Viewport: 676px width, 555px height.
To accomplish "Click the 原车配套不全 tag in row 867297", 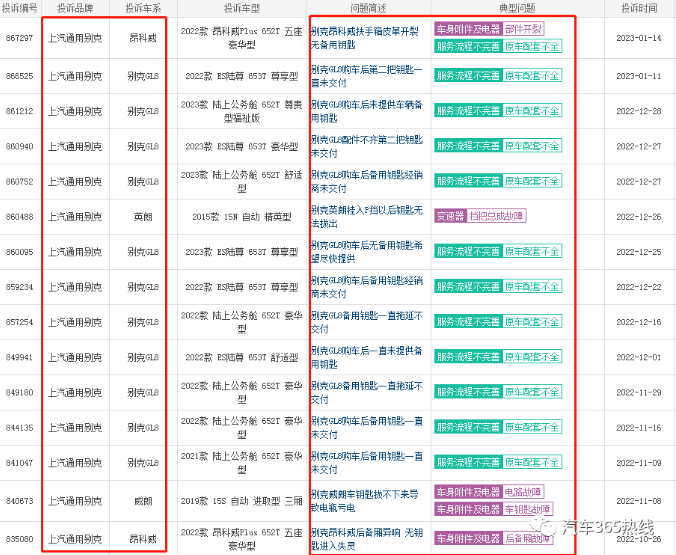I will point(532,46).
